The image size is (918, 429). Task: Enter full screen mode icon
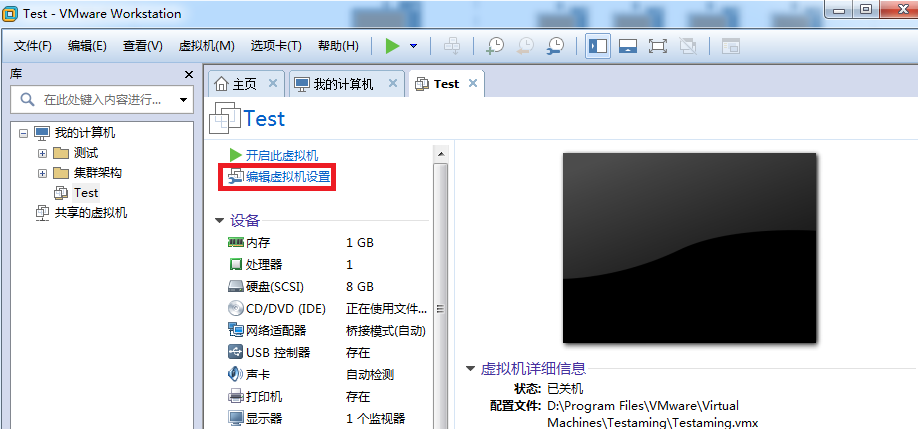(x=657, y=46)
